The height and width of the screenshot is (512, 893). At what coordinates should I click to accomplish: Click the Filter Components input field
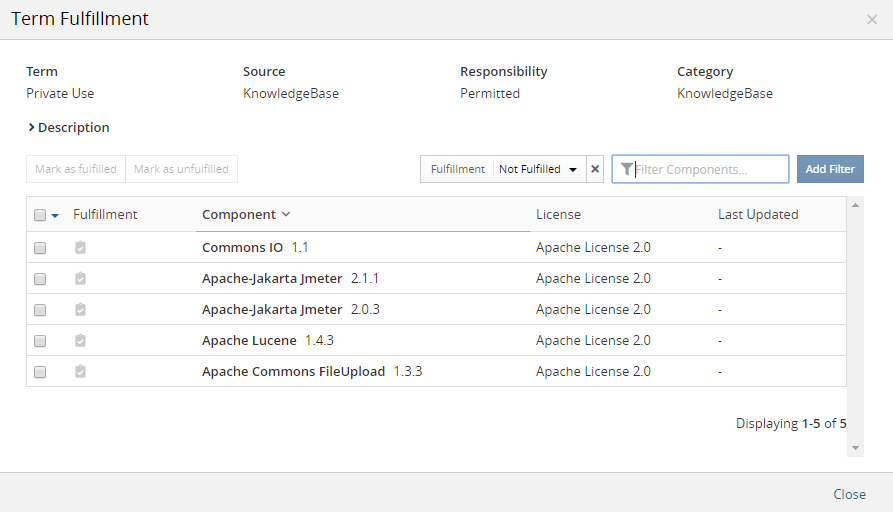point(708,169)
